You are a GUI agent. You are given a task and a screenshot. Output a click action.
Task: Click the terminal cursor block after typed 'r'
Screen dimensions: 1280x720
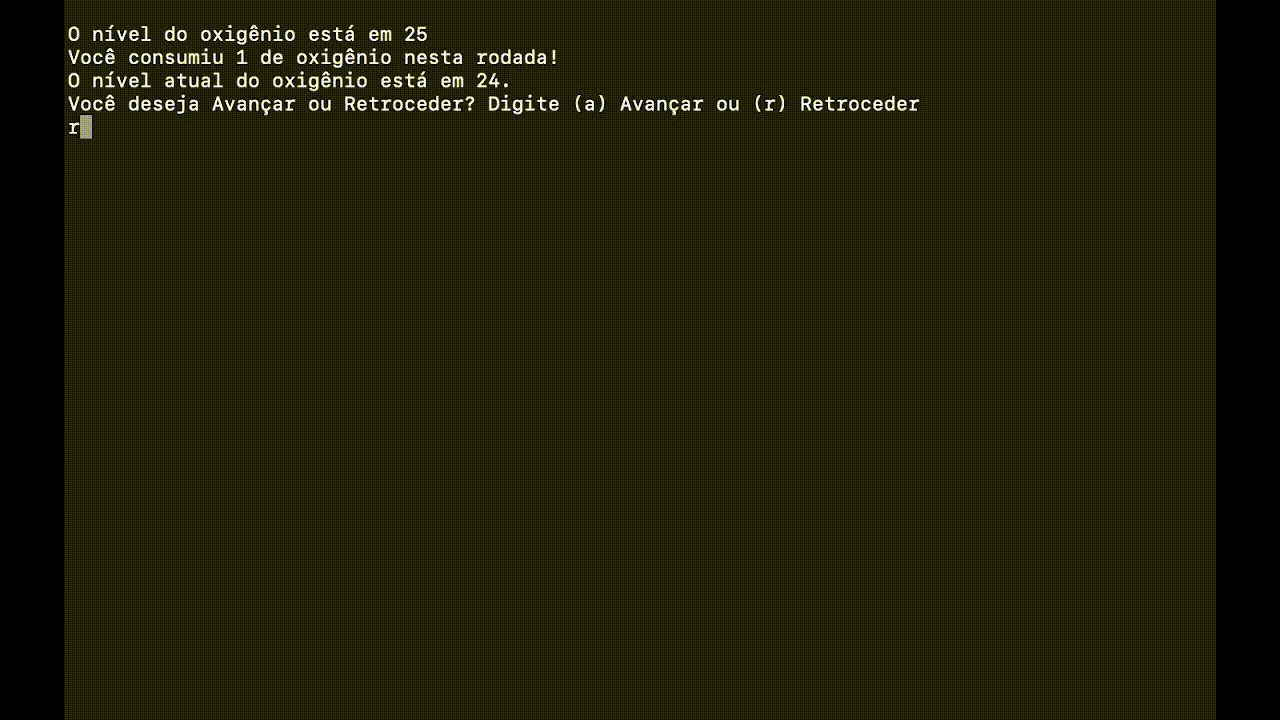click(x=86, y=127)
